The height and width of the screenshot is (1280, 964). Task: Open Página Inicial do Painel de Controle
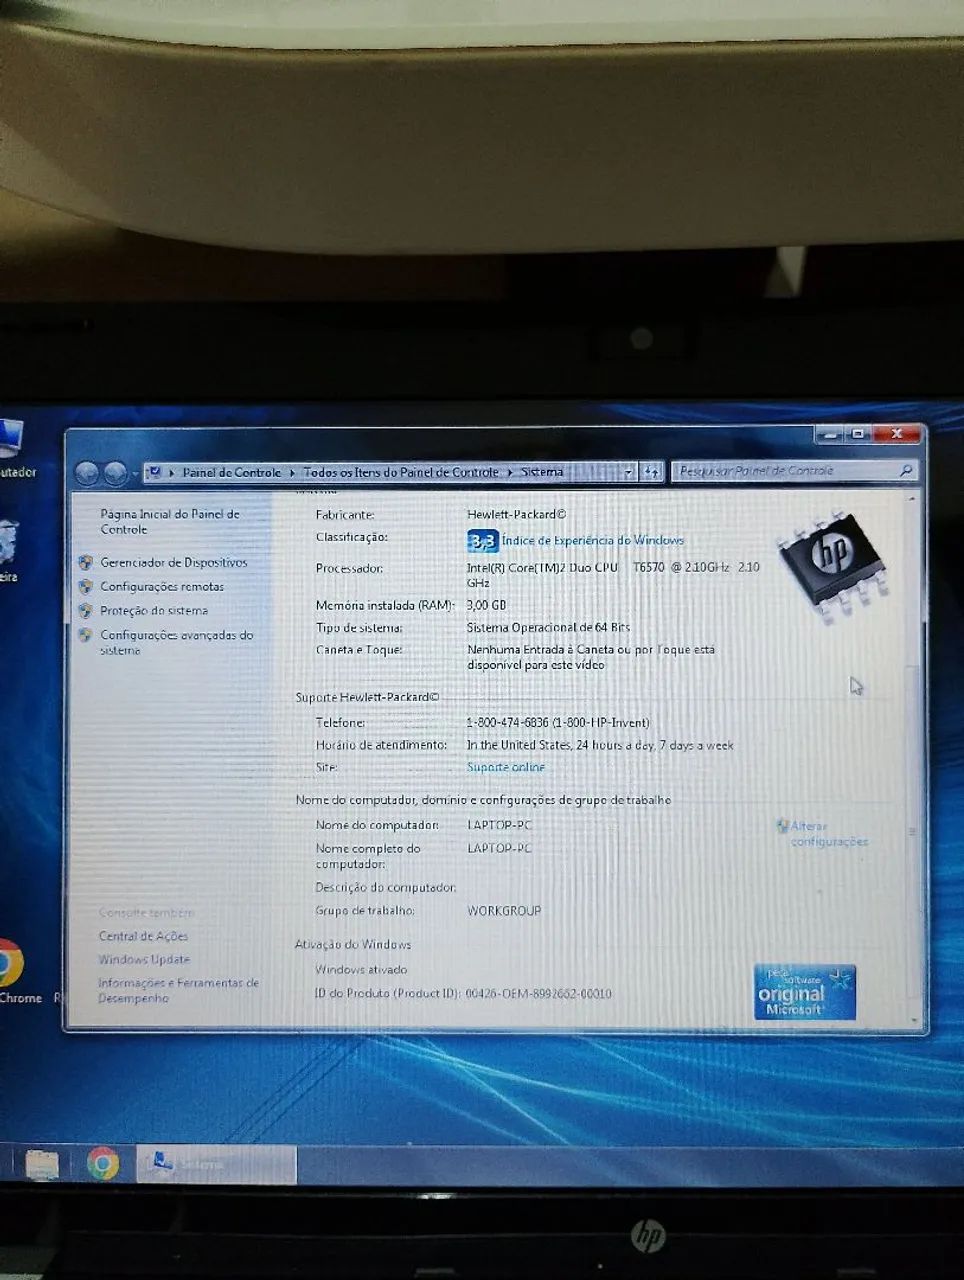pos(169,521)
